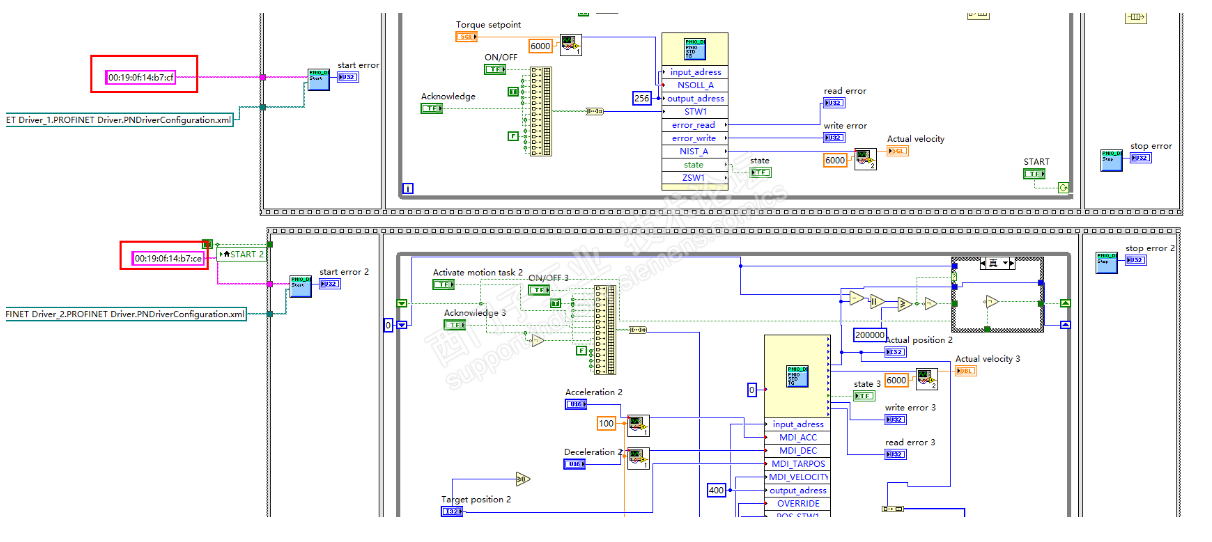Toggle Activate motion task 2 boolean terminal
The height and width of the screenshot is (542, 1212).
tap(444, 284)
